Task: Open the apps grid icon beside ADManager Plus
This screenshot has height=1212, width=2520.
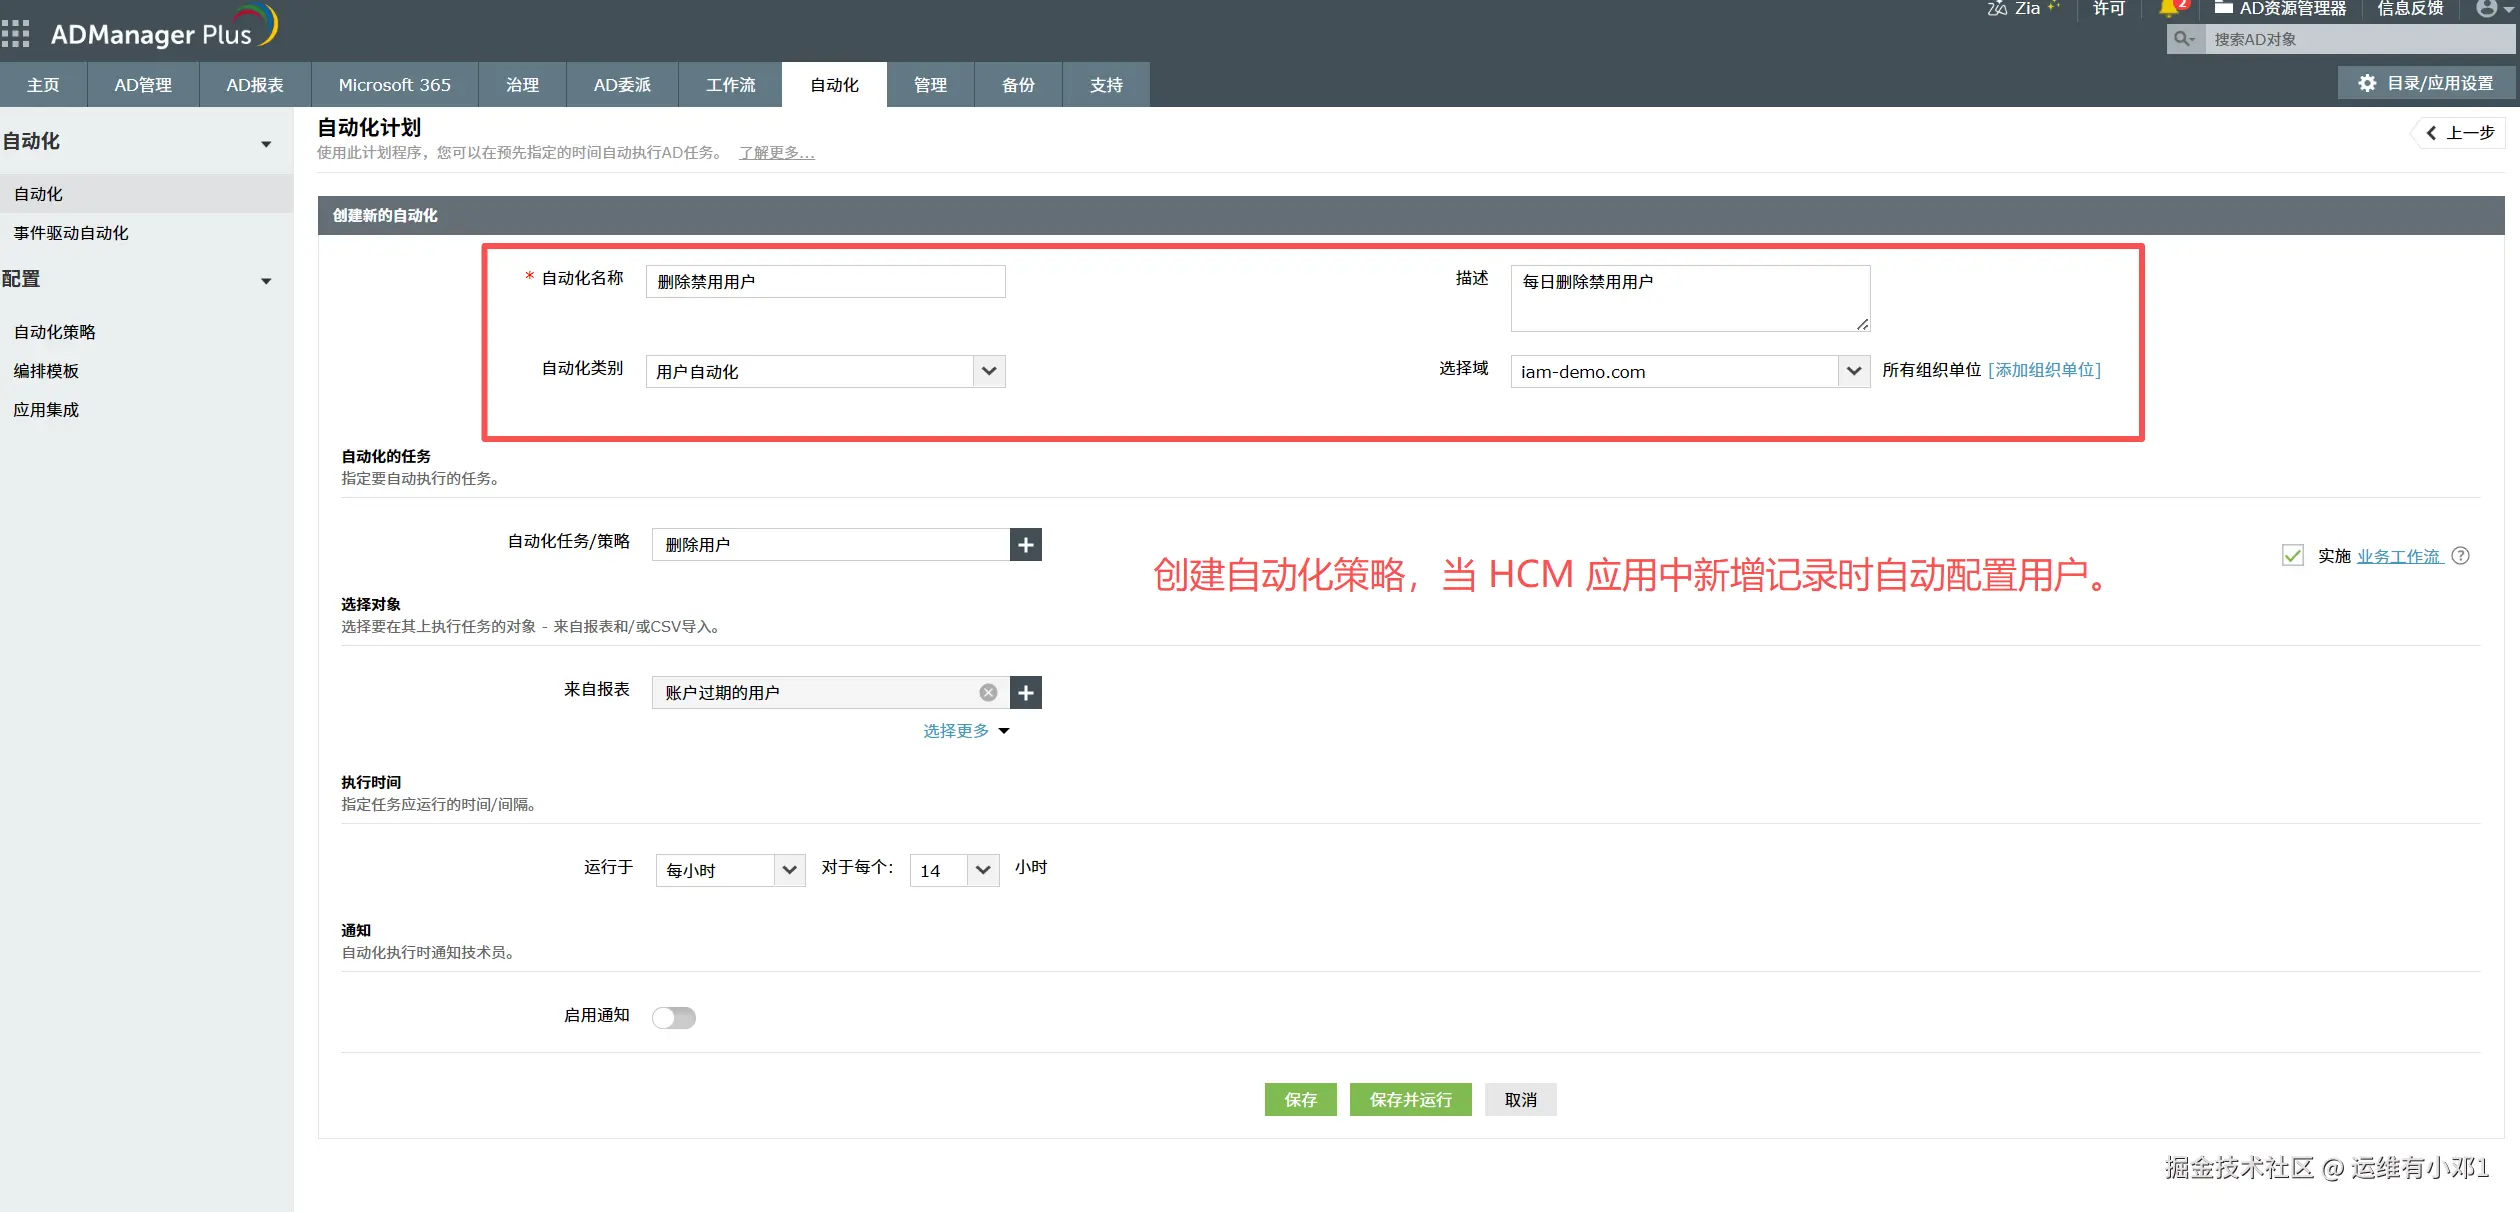Action: (x=15, y=33)
